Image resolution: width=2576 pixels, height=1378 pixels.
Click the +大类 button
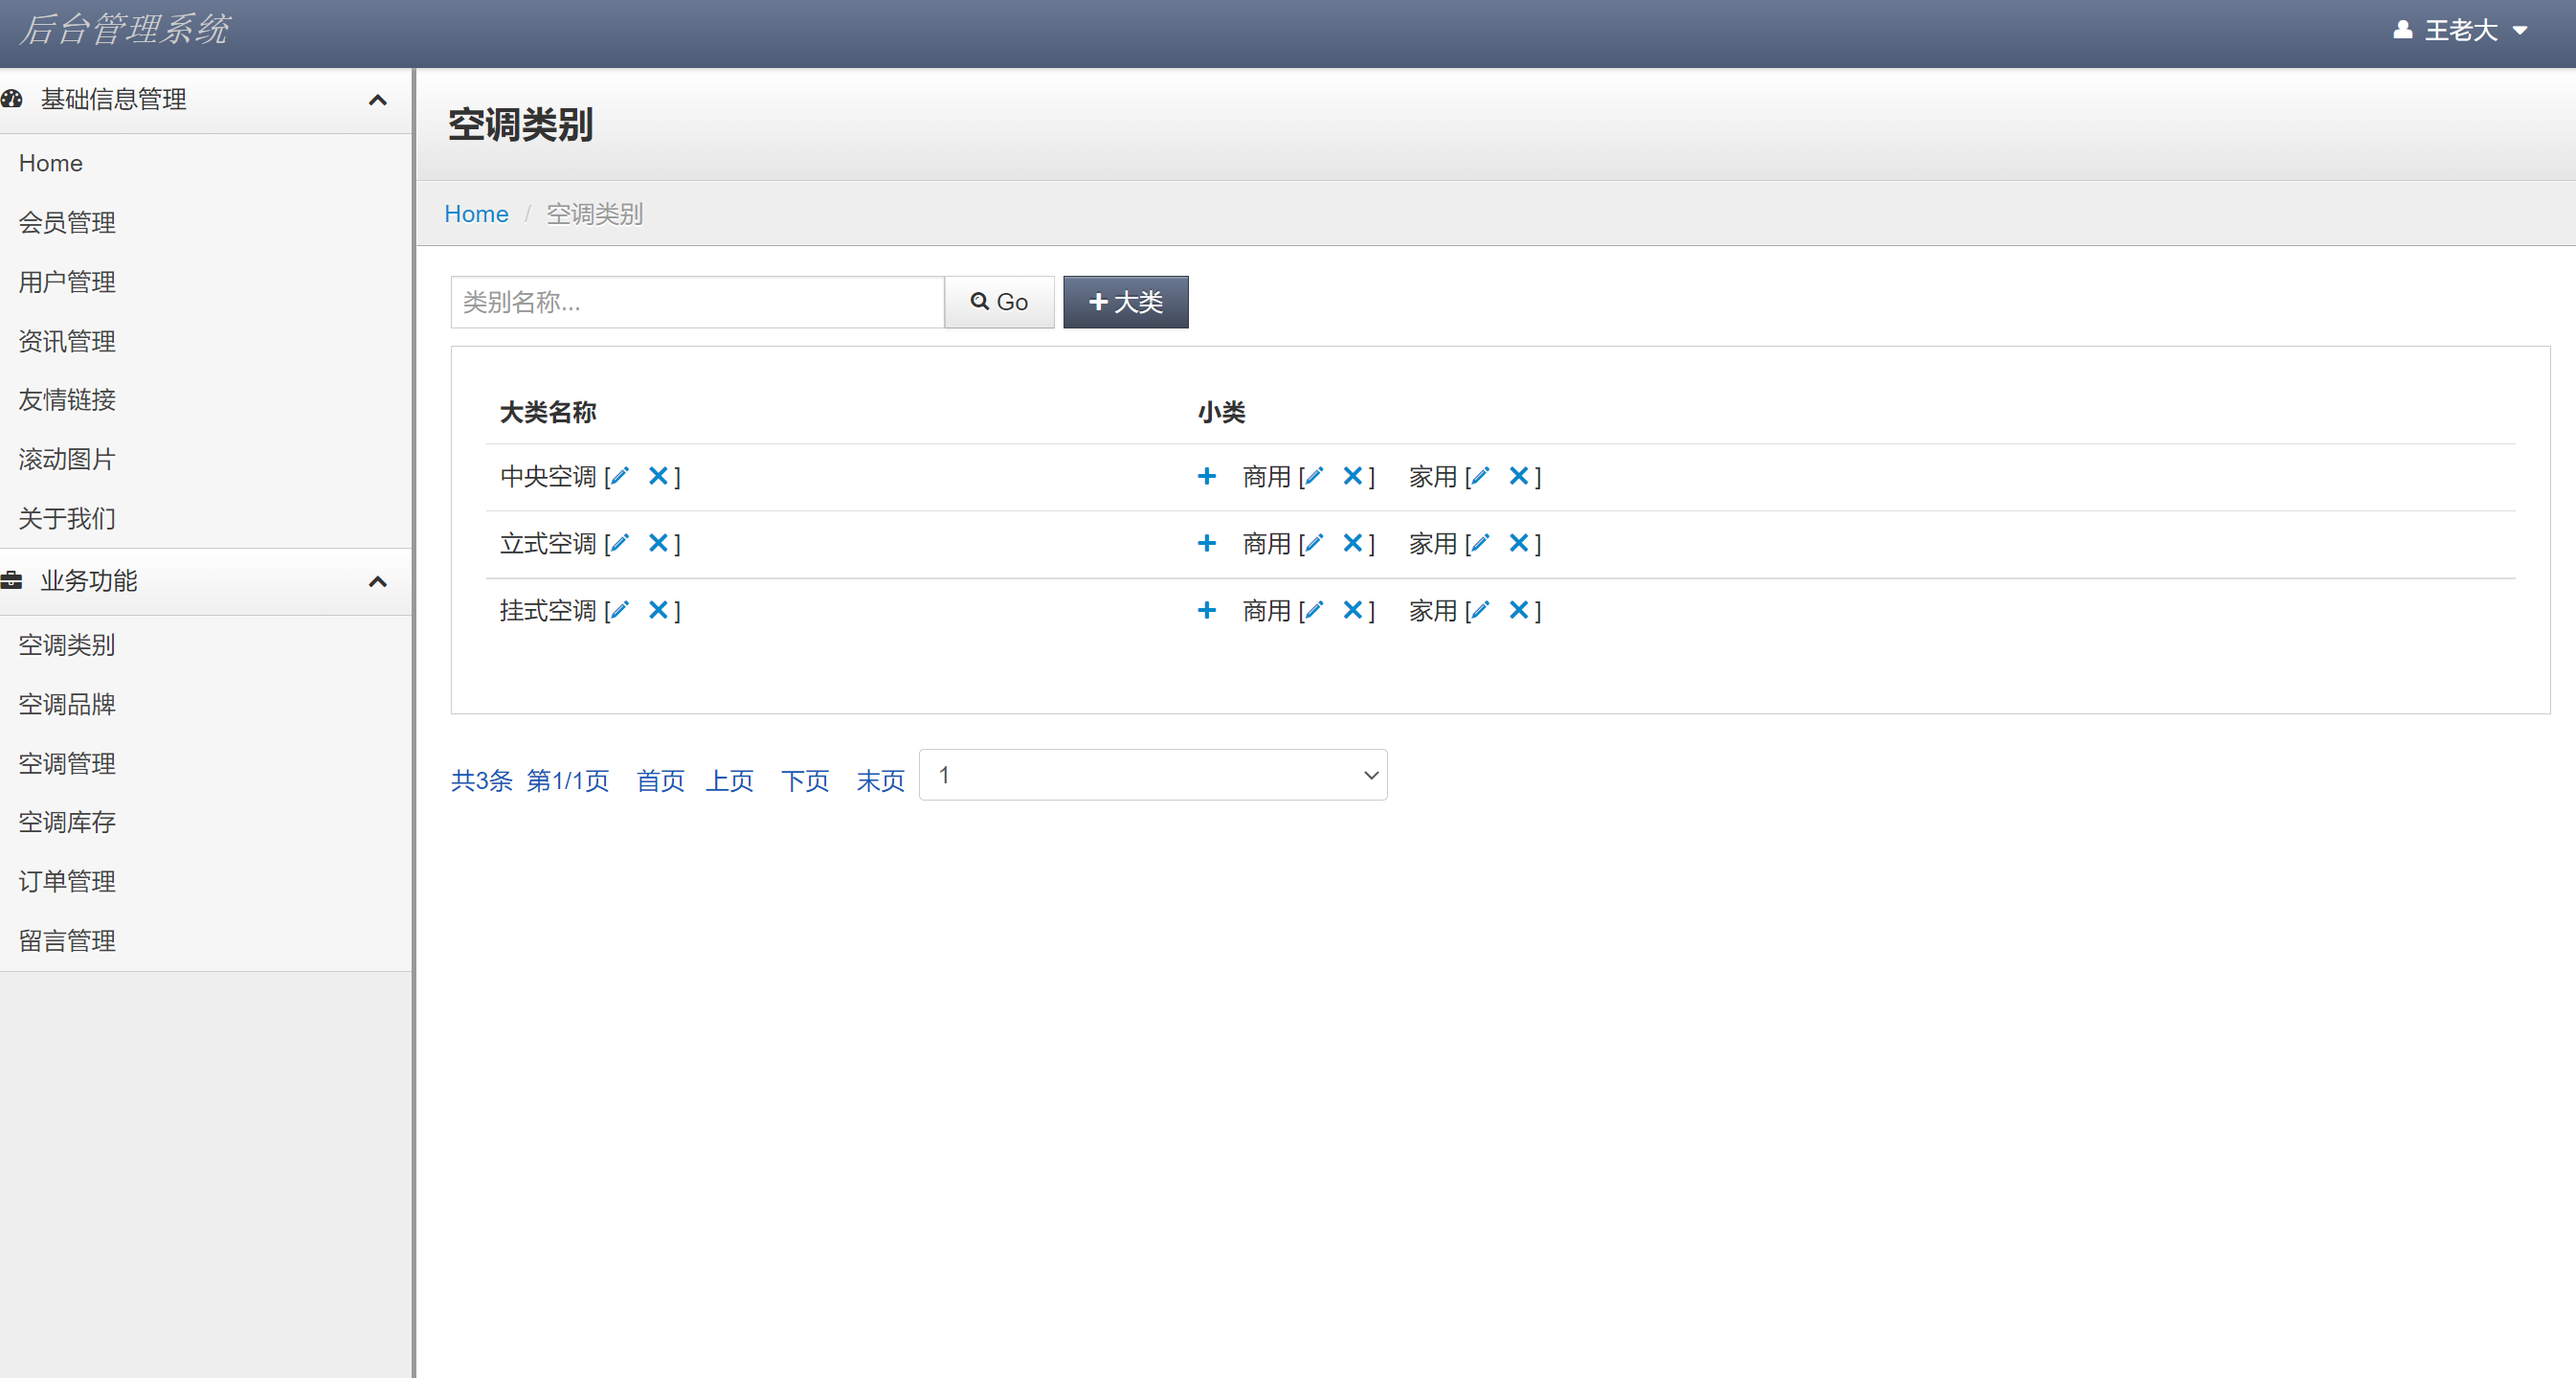1125,302
